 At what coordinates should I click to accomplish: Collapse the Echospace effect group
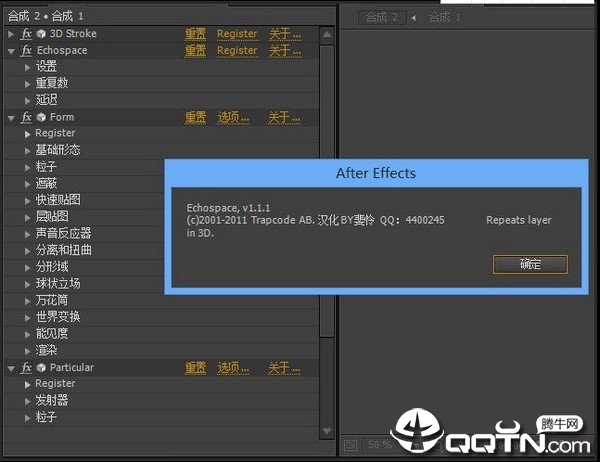11,50
